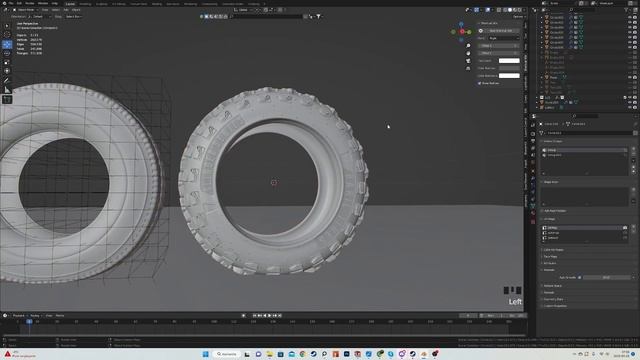Image resolution: width=640 pixels, height=360 pixels.
Task: Activate the Move tool in toolbar
Action: pyautogui.click(x=7, y=44)
